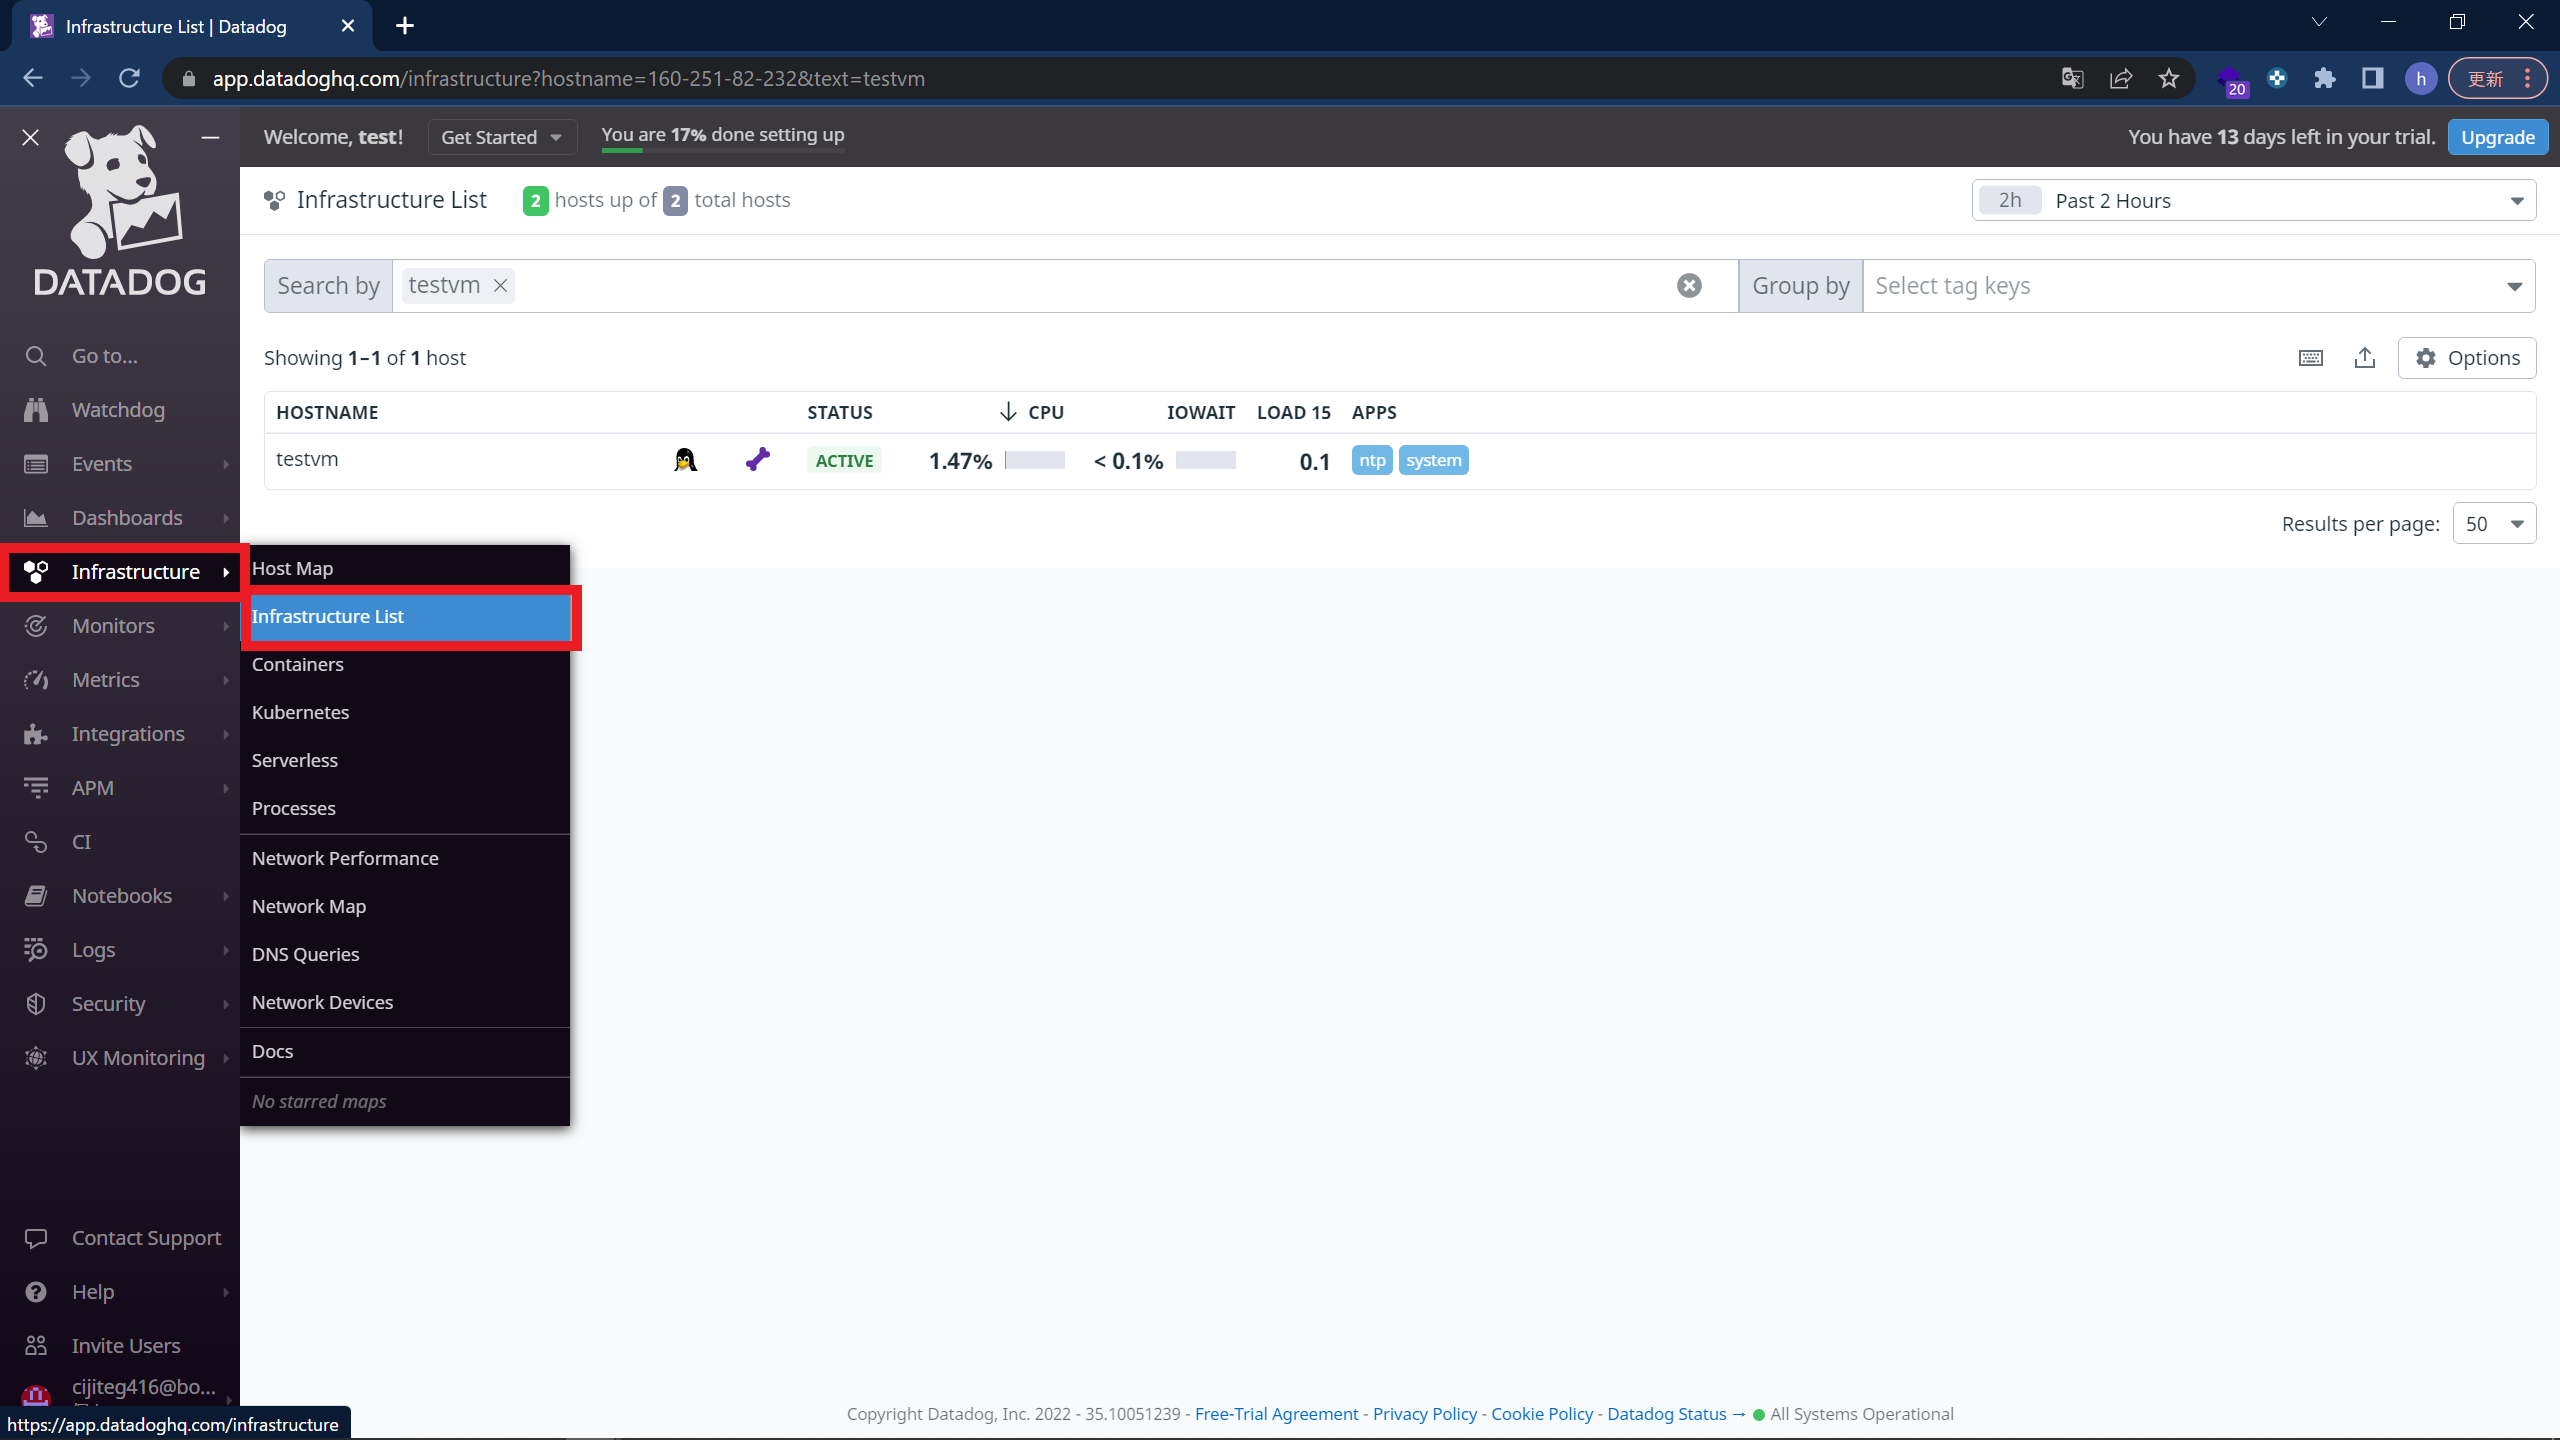Click the testvm hostname row

pyautogui.click(x=308, y=459)
